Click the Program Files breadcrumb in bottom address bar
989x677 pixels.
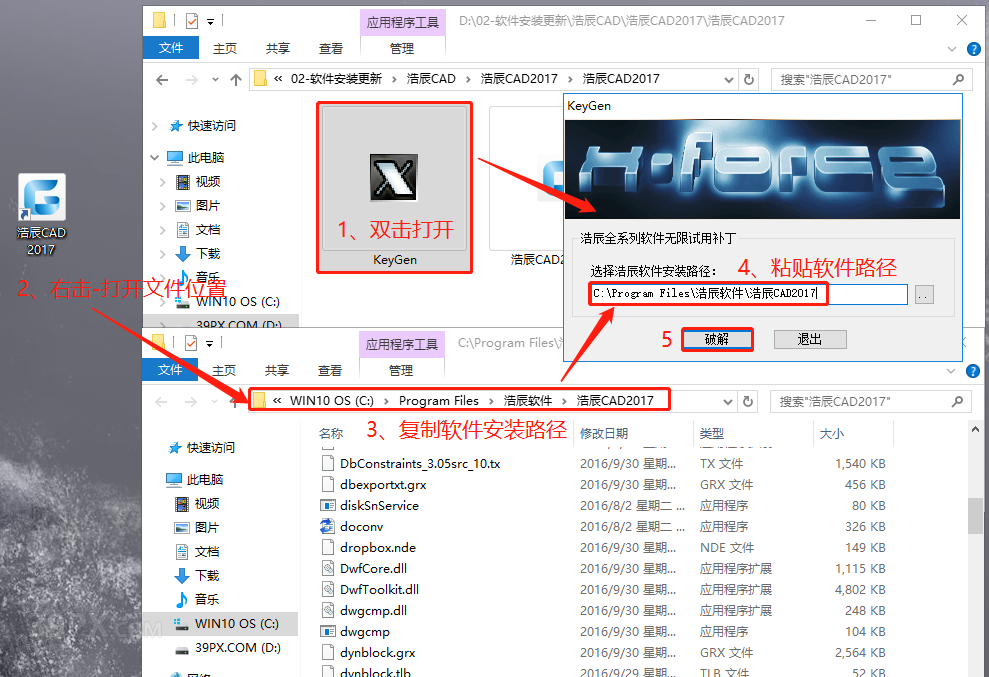pos(438,401)
